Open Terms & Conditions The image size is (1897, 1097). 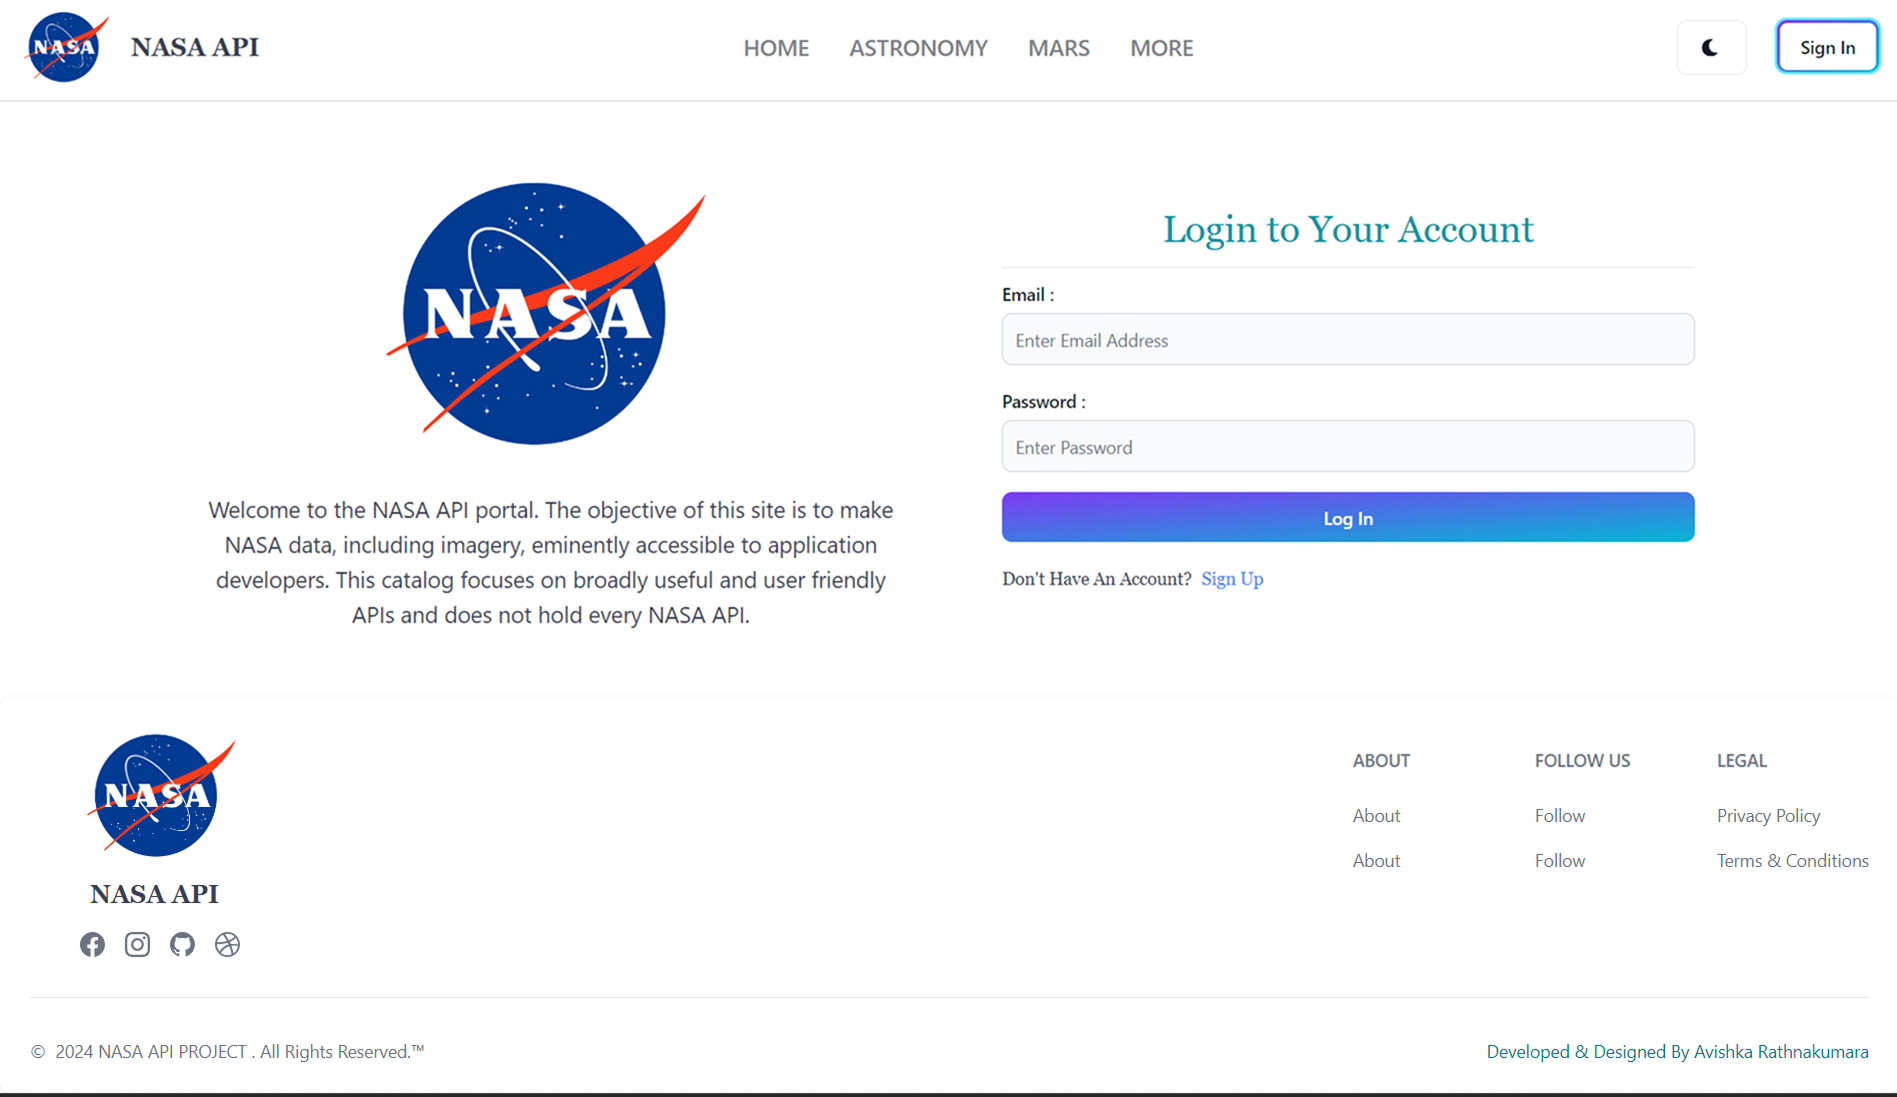click(x=1792, y=860)
